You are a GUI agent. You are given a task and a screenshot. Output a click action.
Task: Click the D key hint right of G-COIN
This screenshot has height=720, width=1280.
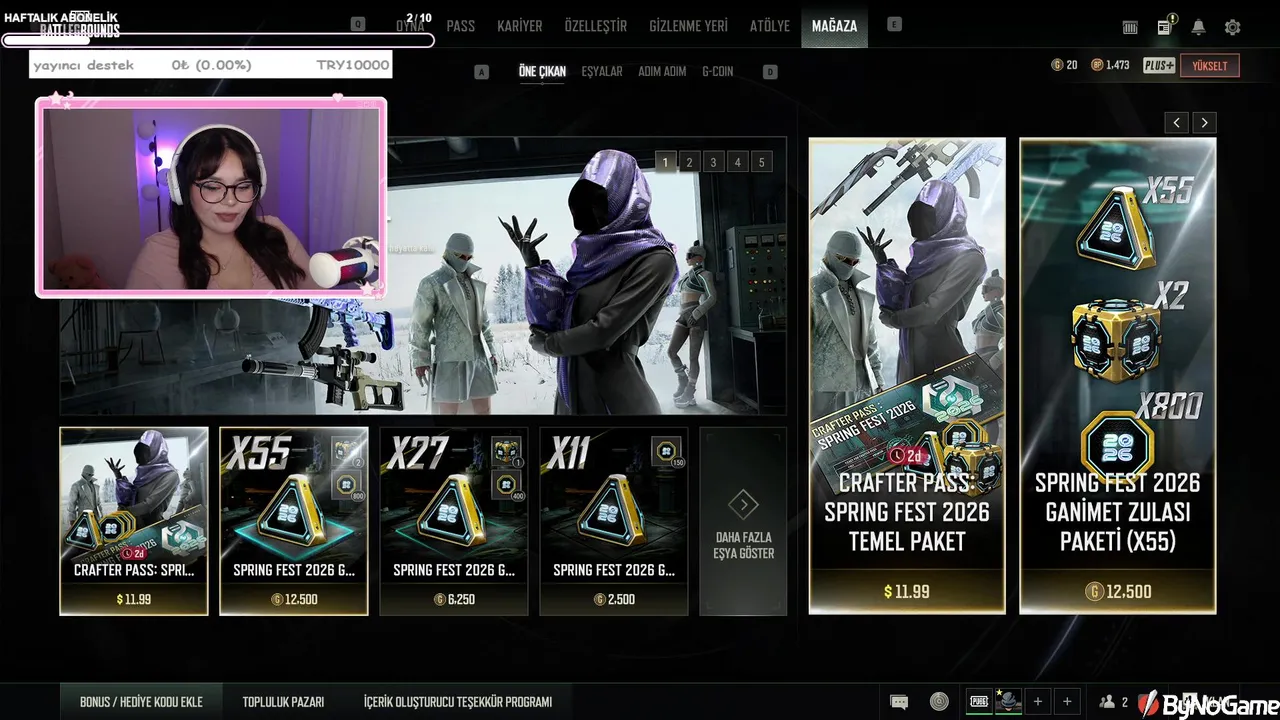[770, 72]
